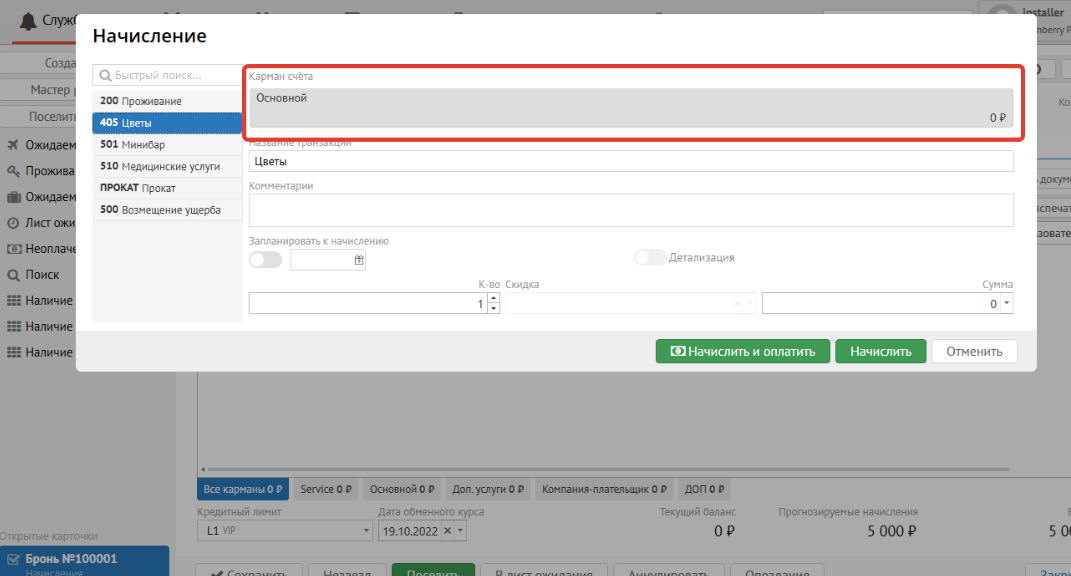Switch to the Service pocket tab
The width and height of the screenshot is (1071, 576).
click(x=326, y=489)
